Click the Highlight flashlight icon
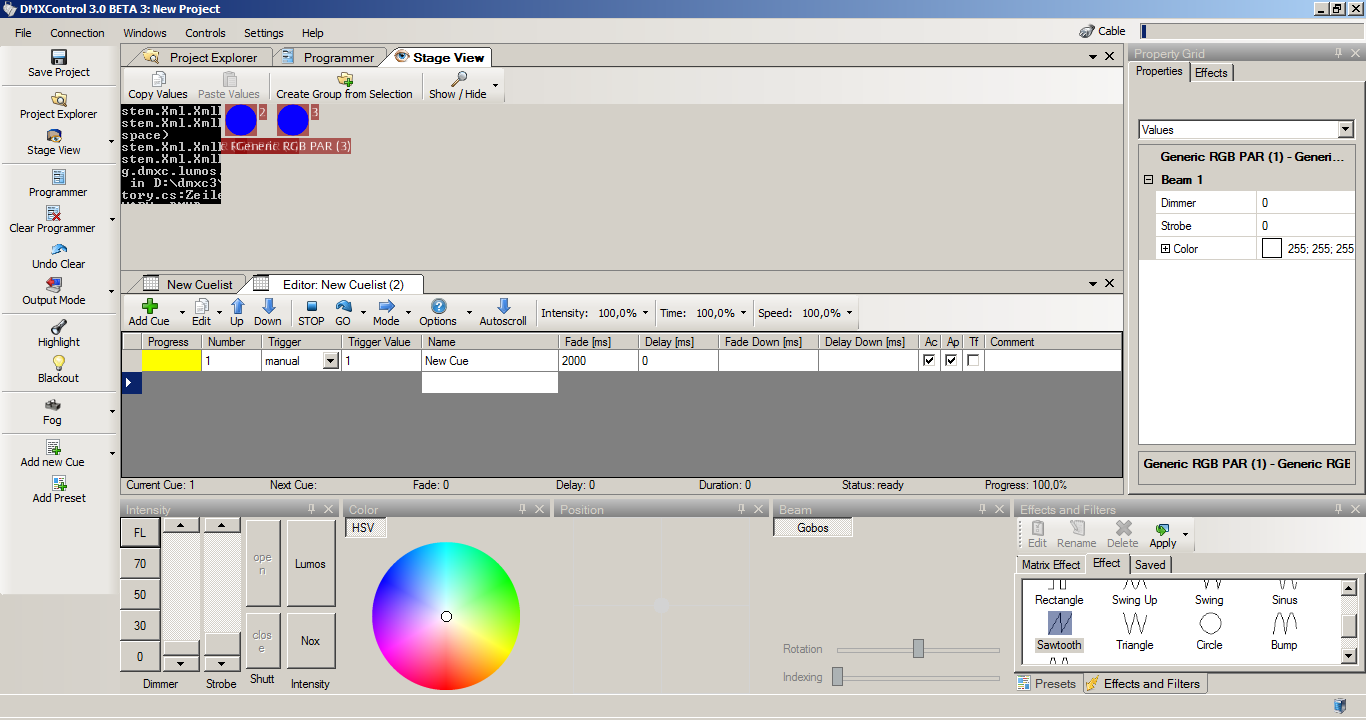Screen dimensions: 1366x720 [59, 327]
